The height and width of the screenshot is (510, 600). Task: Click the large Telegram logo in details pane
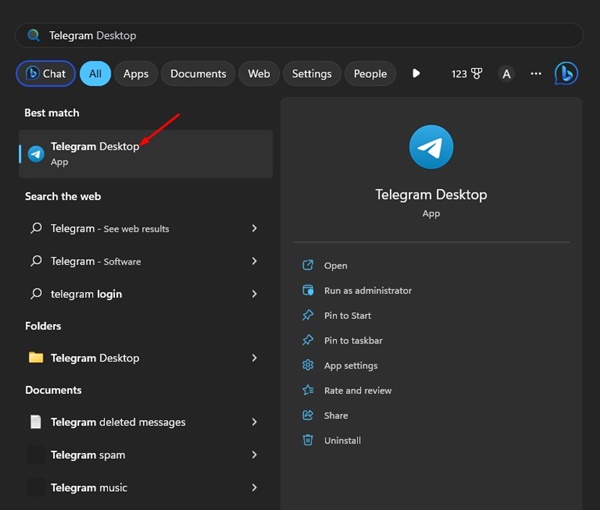[431, 147]
